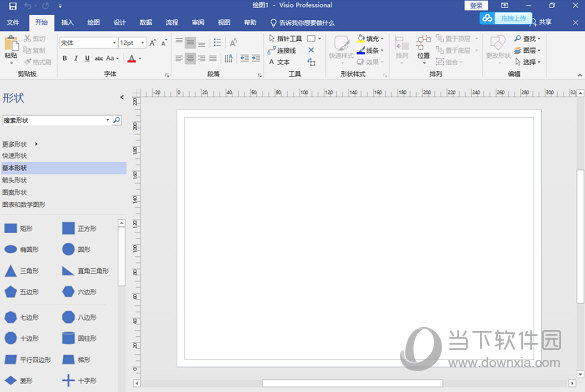This screenshot has width=585, height=392.
Task: Switch to the 插入 Insert tab
Action: [x=68, y=22]
